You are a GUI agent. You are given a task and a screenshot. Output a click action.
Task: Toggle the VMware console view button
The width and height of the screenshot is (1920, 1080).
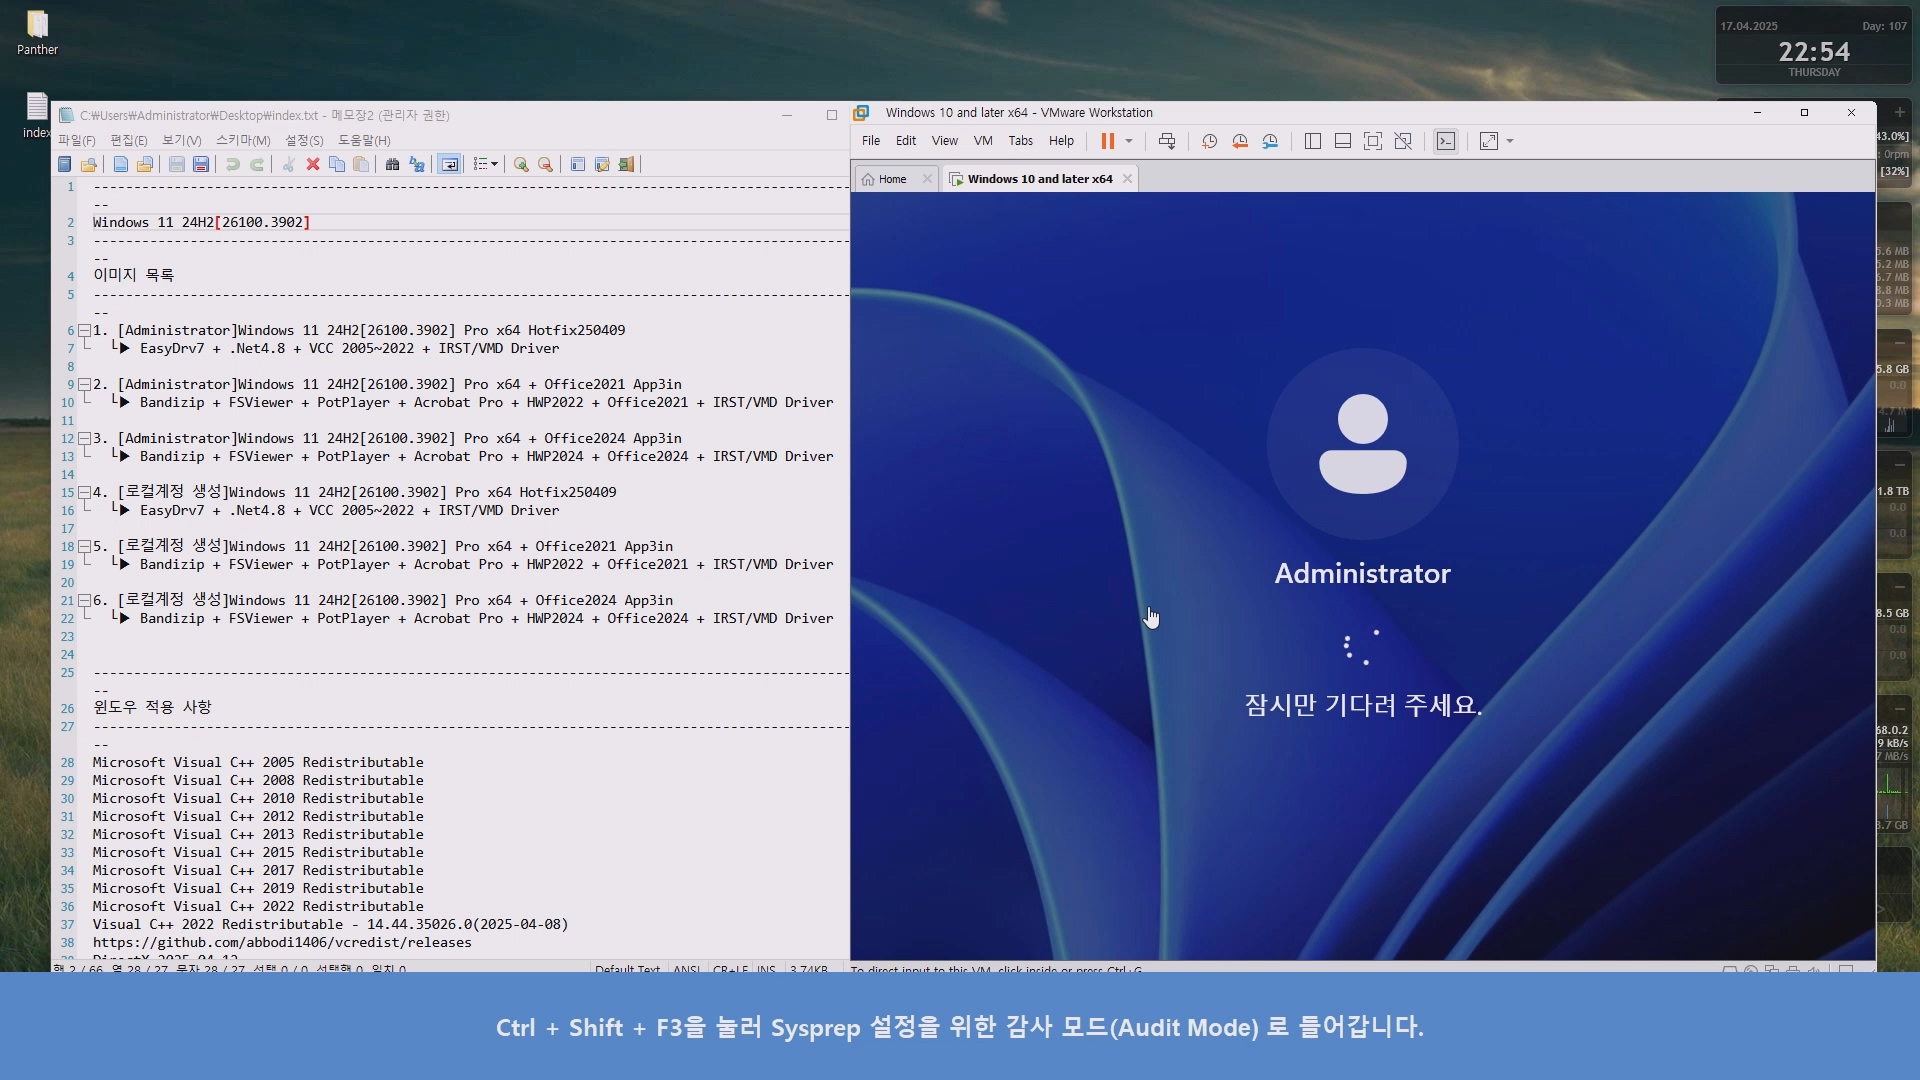pos(1446,141)
